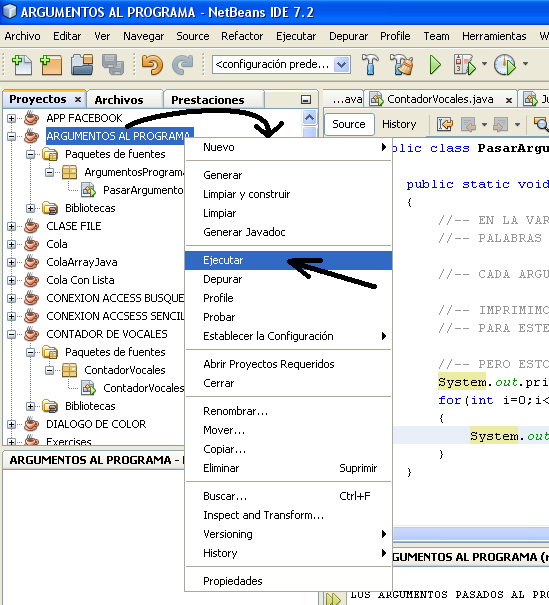The width and height of the screenshot is (549, 605).
Task: Choose Ejecutar in the context menu
Action: (289, 260)
